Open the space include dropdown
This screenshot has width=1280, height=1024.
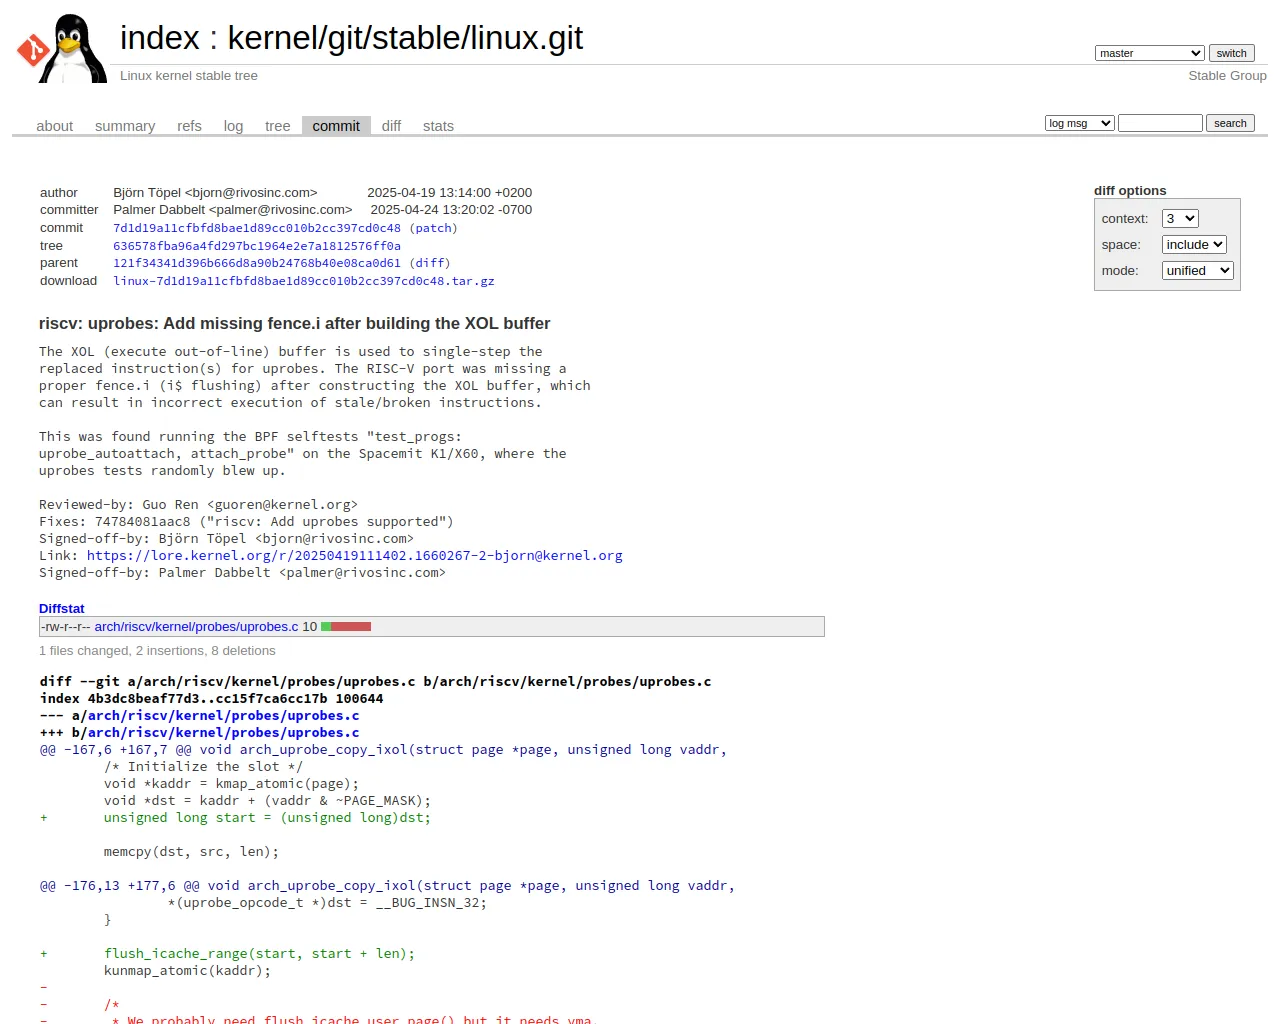click(1194, 244)
